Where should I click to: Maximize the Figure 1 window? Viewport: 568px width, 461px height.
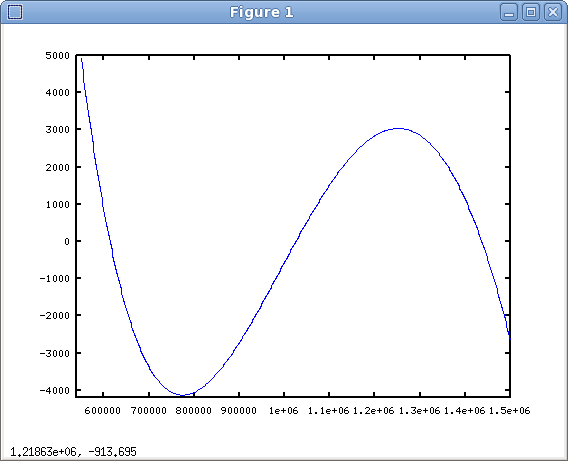click(x=531, y=12)
